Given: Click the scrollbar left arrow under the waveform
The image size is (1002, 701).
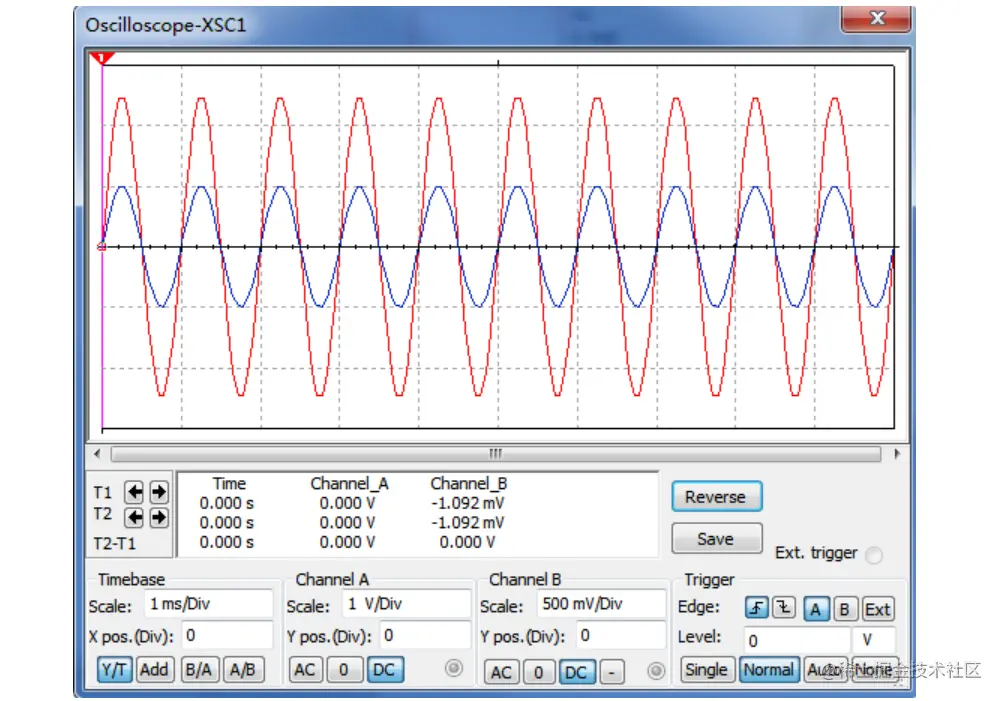Looking at the screenshot, I should 97,454.
